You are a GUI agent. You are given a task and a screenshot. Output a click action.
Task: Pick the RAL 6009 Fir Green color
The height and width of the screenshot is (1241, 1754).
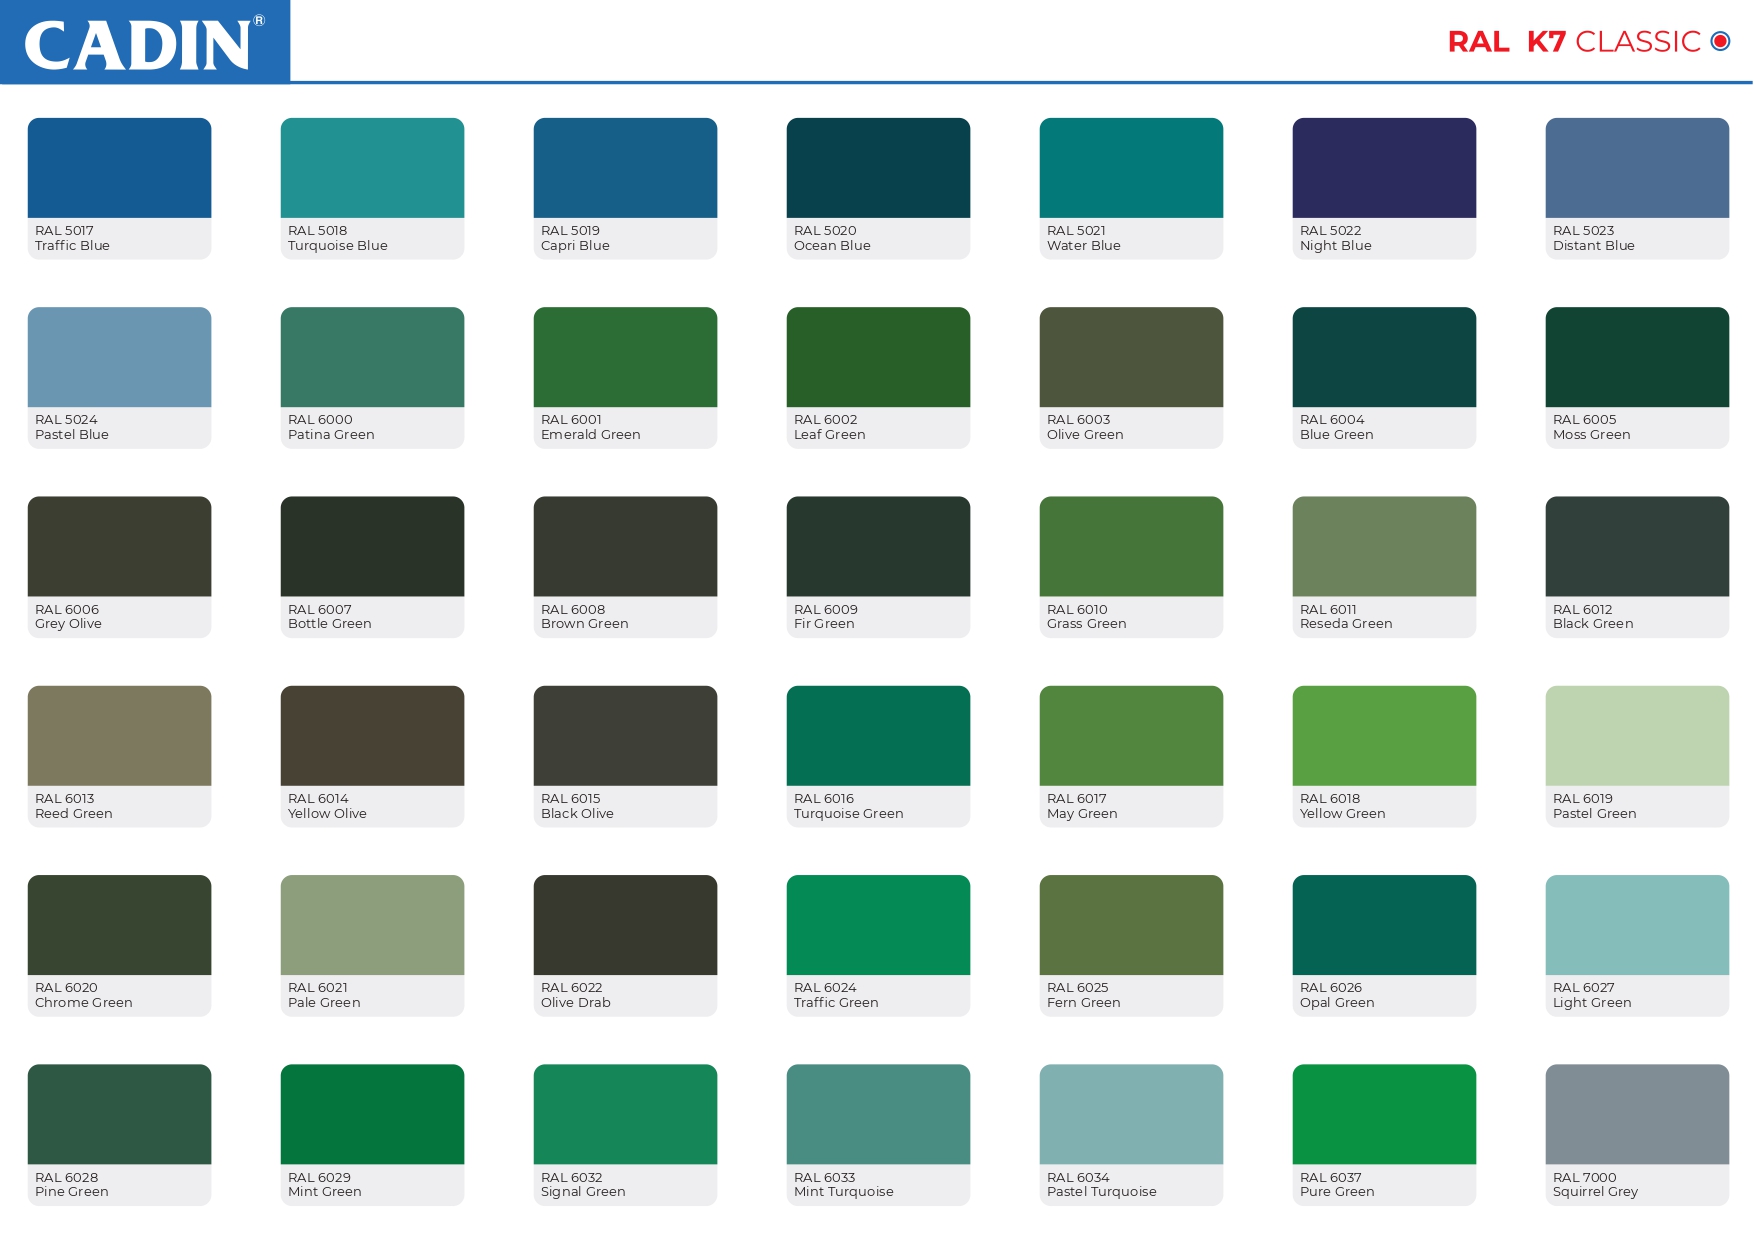click(878, 546)
